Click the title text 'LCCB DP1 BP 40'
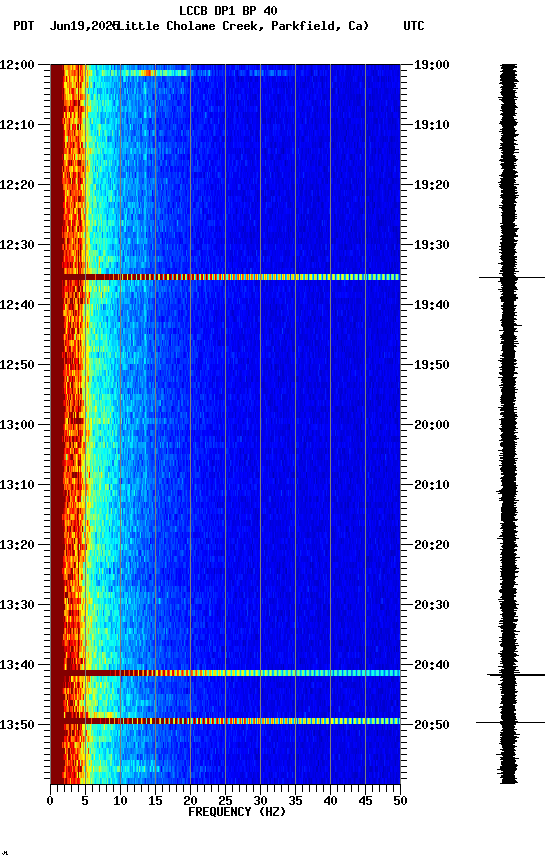The width and height of the screenshot is (552, 864). (x=228, y=10)
